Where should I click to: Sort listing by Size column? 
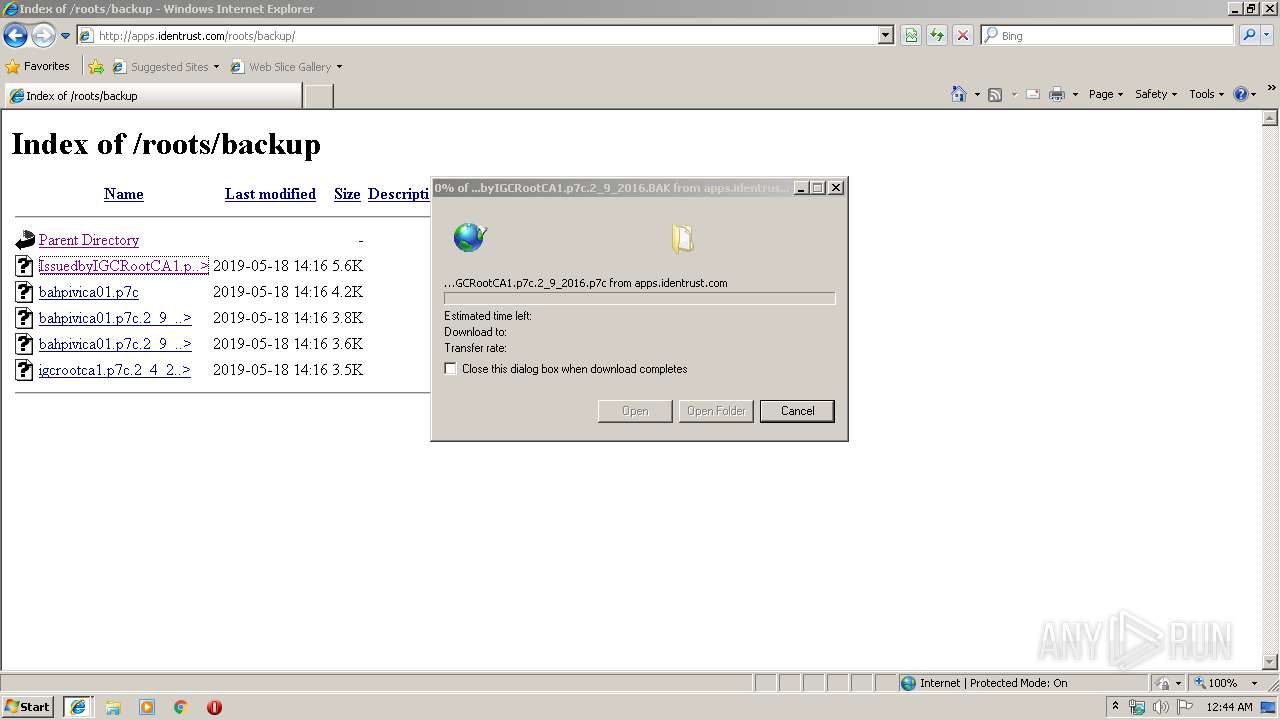click(347, 194)
